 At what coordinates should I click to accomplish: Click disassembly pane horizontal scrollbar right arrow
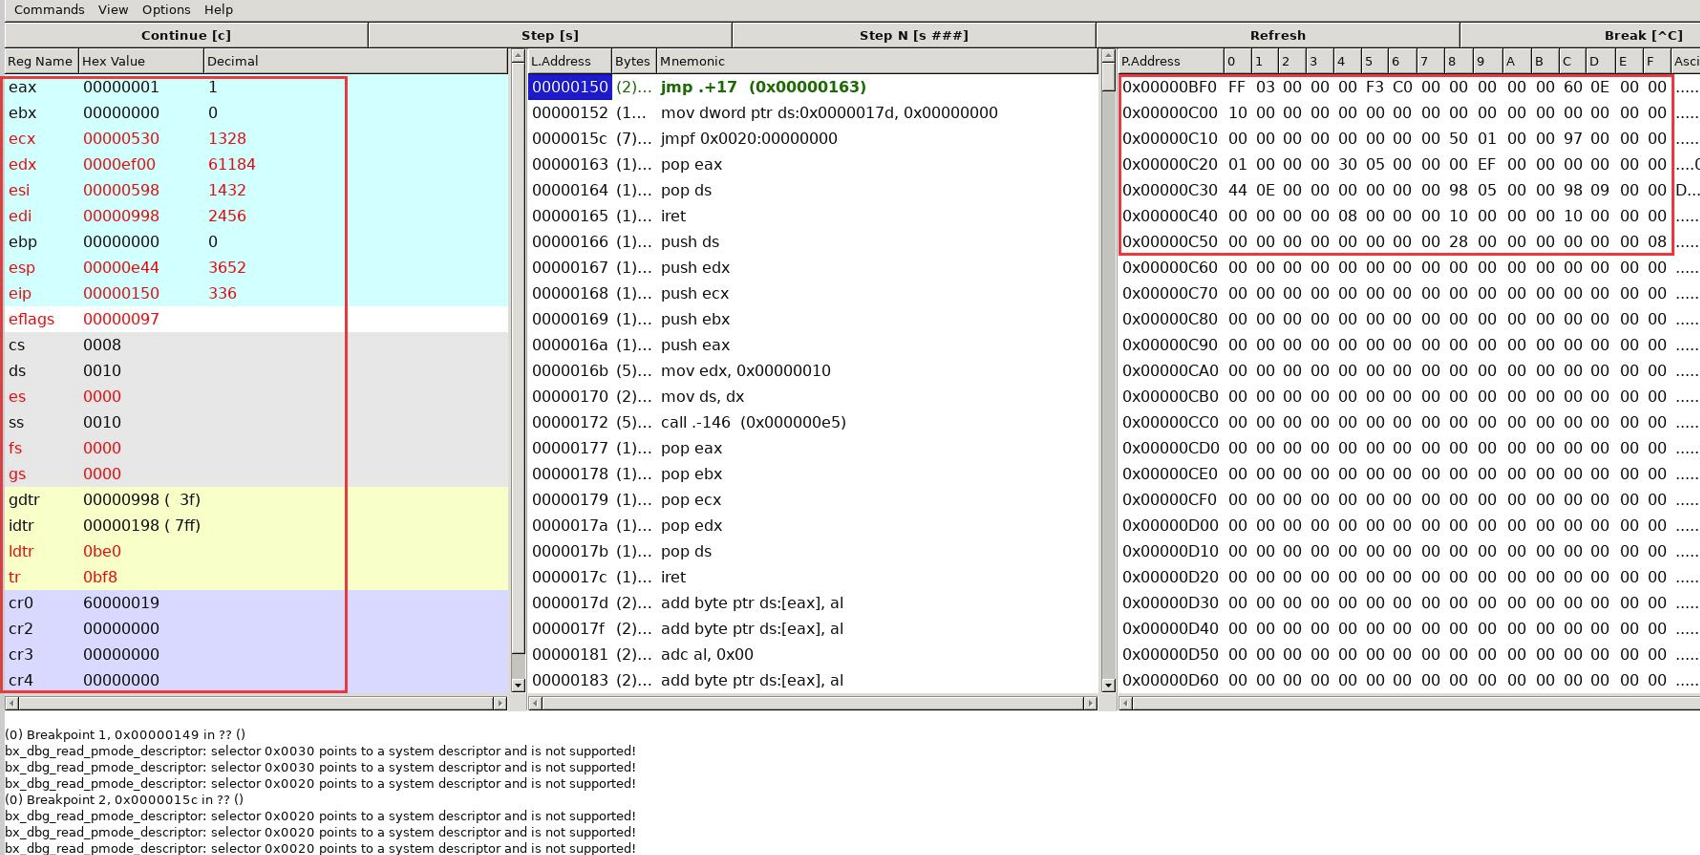1090,703
